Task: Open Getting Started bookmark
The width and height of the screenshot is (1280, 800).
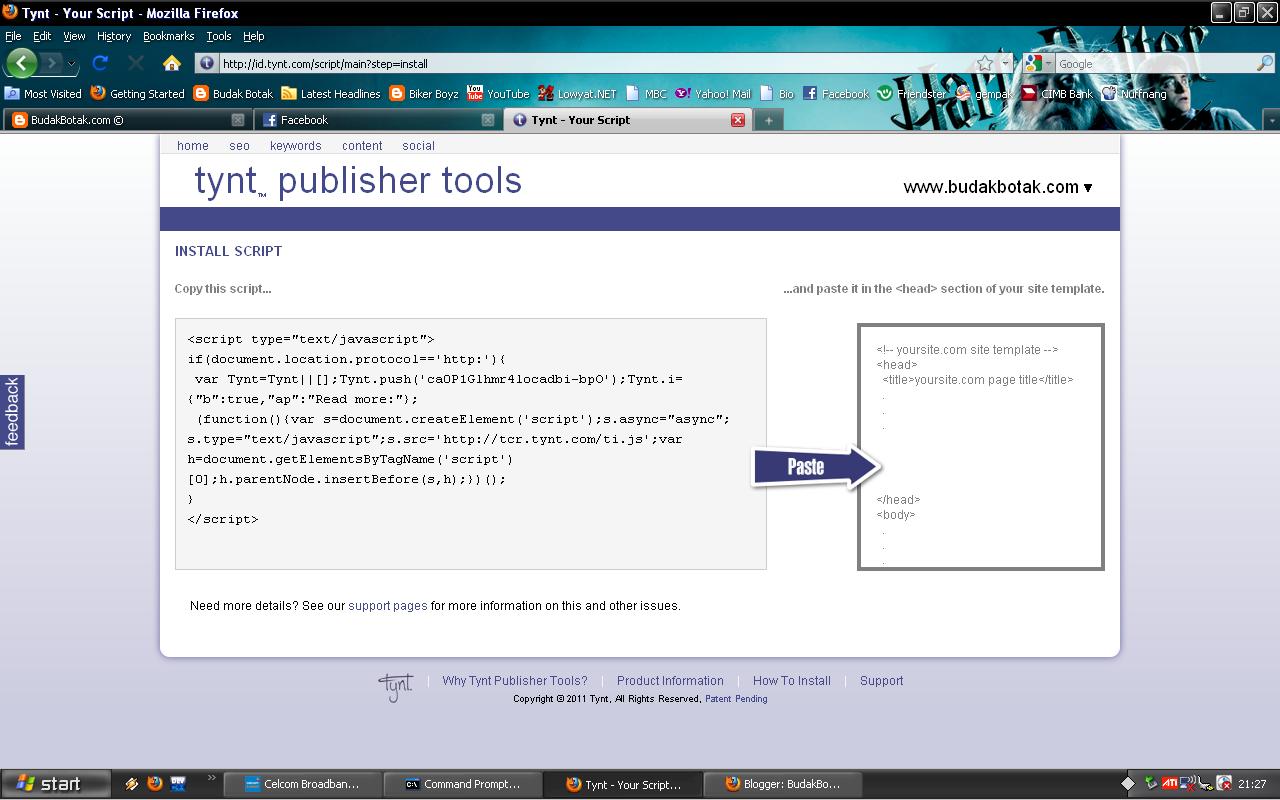Action: point(138,94)
